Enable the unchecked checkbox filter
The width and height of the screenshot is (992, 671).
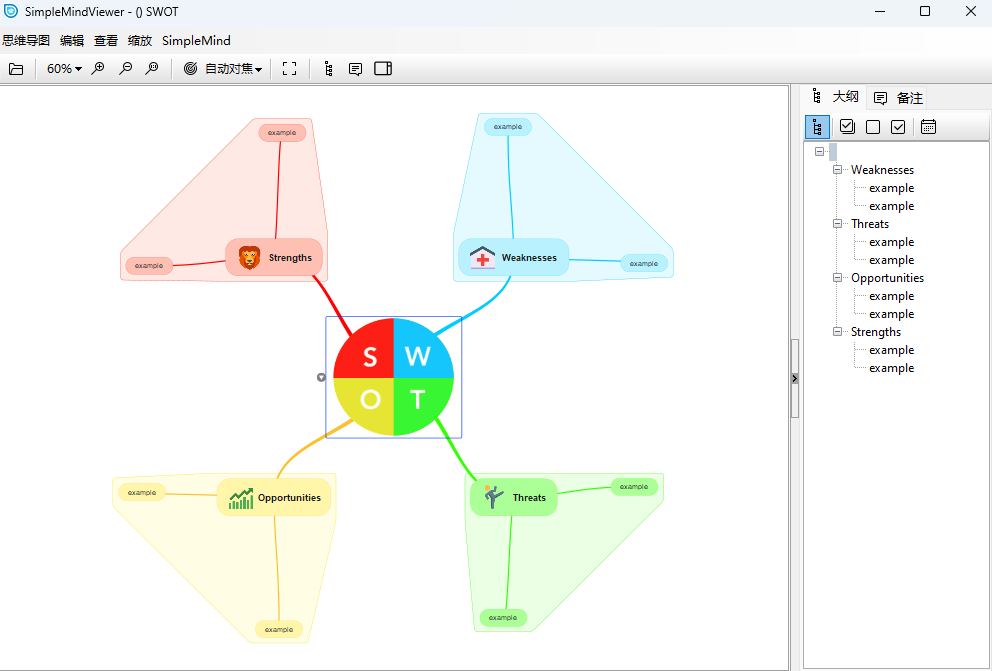872,126
